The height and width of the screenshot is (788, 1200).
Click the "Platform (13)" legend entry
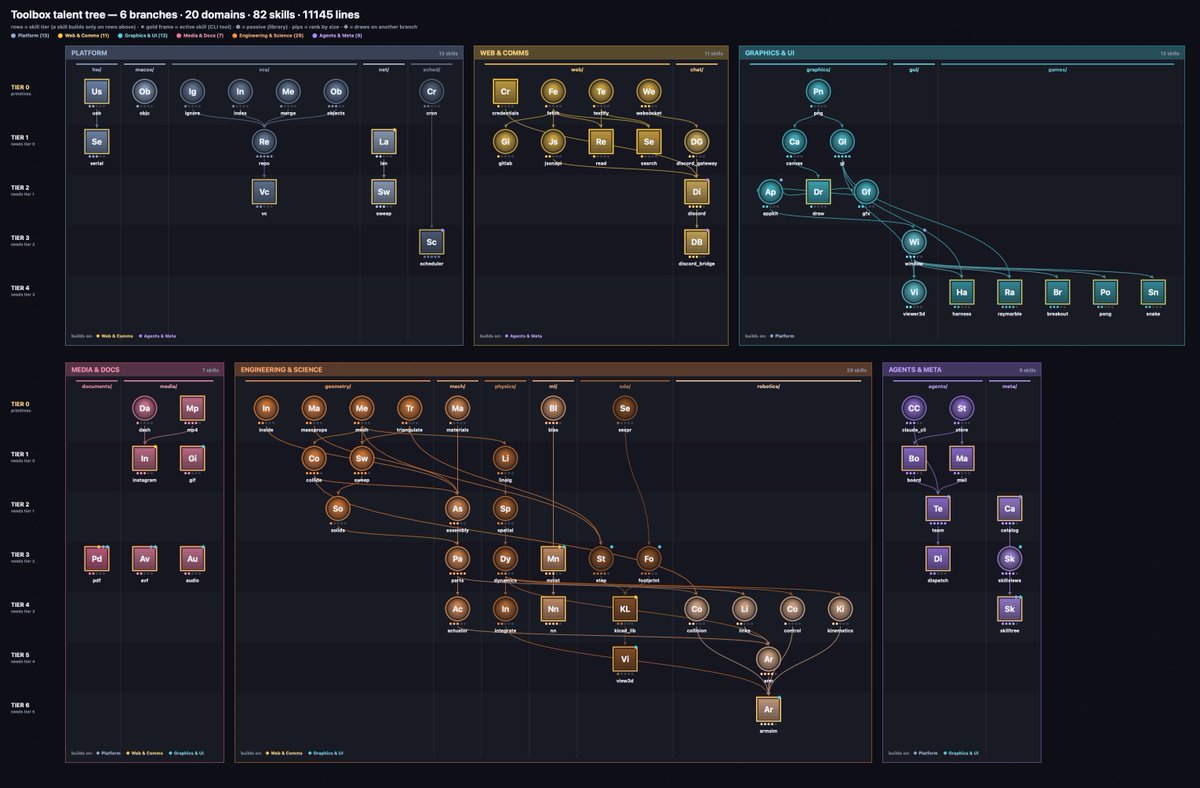tap(30, 35)
